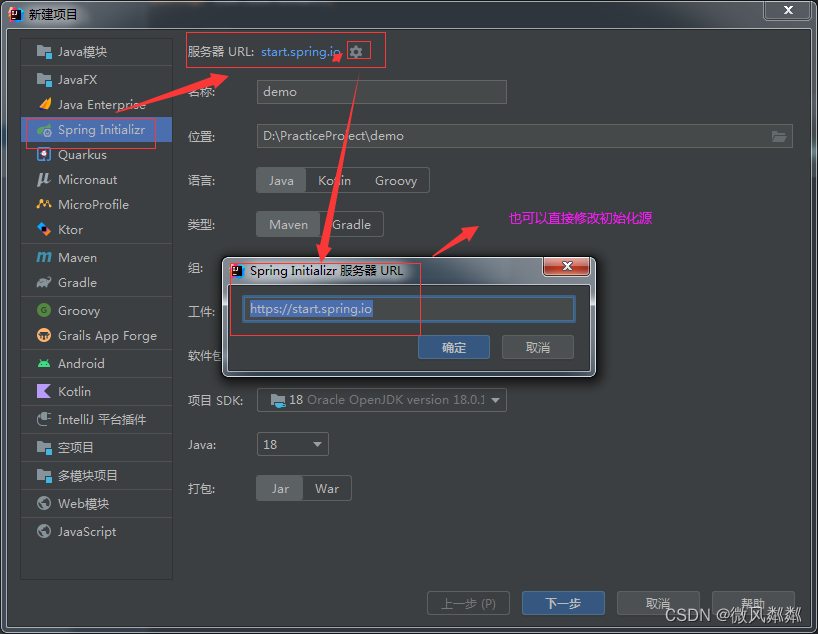Select Grails App Forge project type
The image size is (818, 634).
click(x=97, y=336)
